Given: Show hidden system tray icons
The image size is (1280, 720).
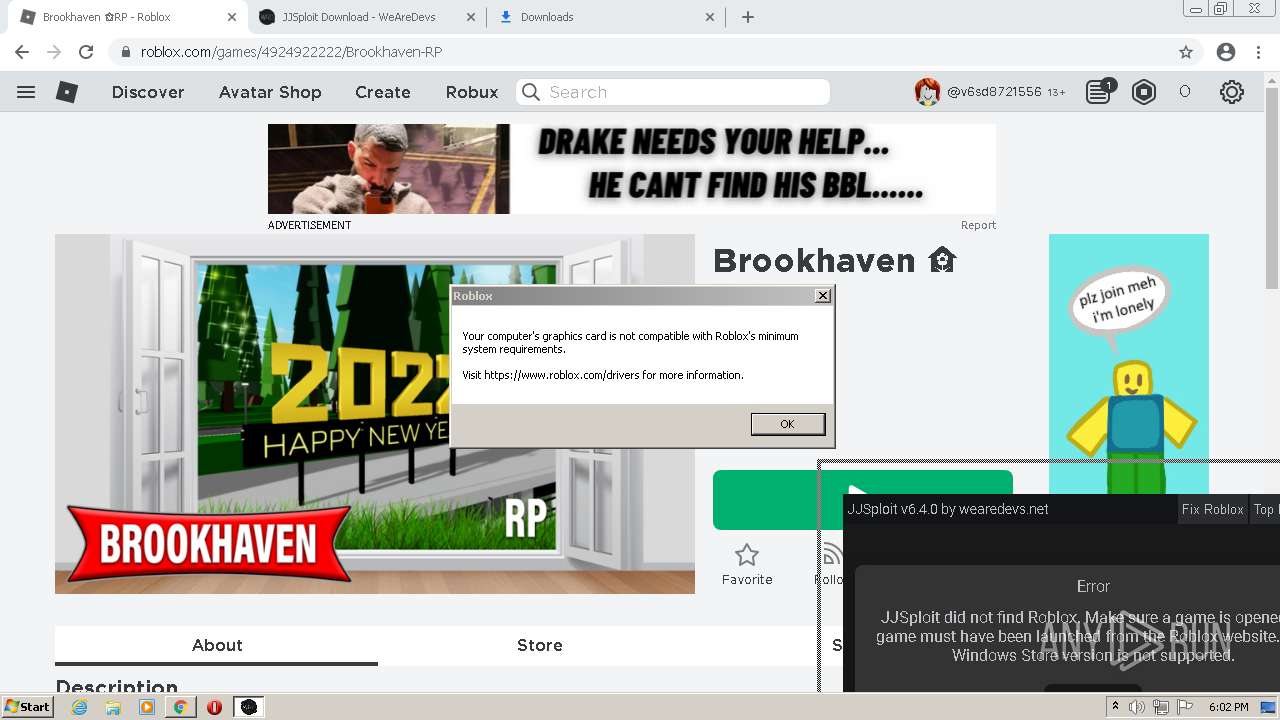Looking at the screenshot, I should click(1116, 707).
